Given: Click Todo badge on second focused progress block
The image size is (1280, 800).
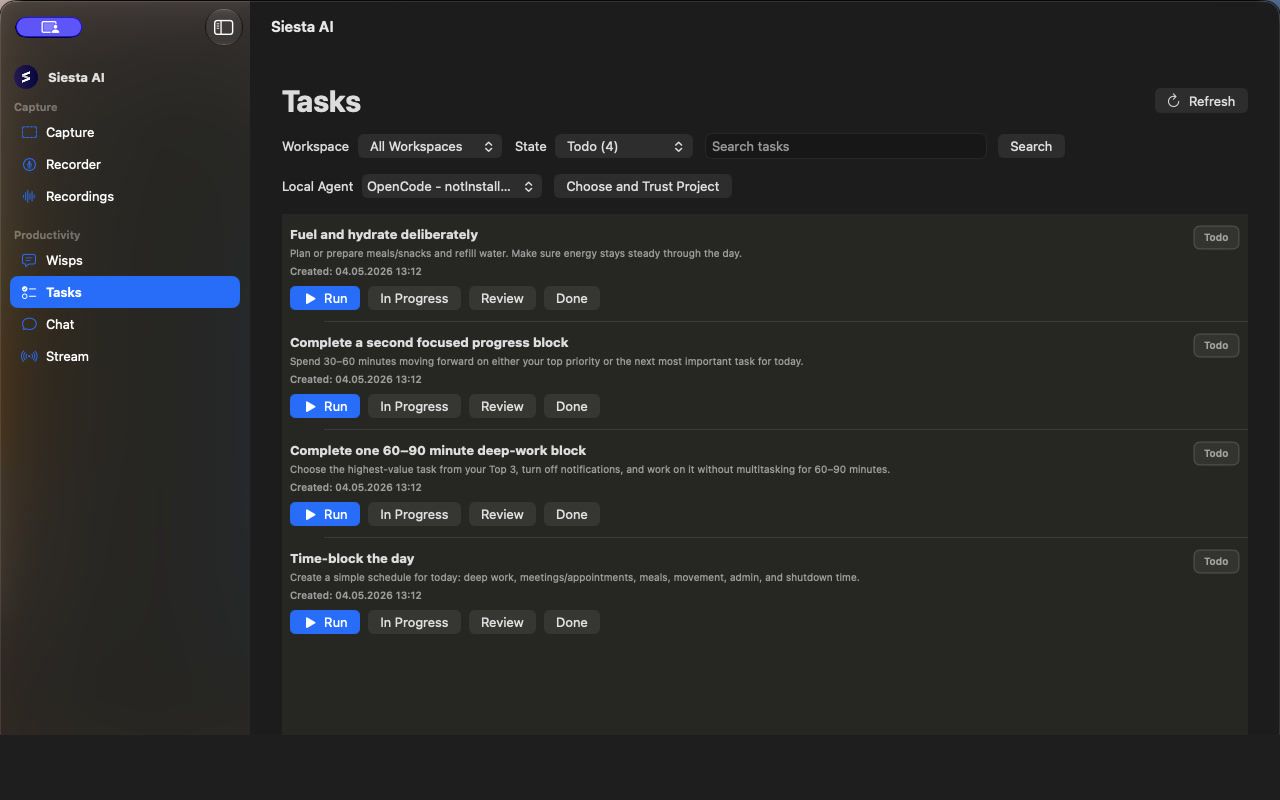Looking at the screenshot, I should tap(1216, 345).
